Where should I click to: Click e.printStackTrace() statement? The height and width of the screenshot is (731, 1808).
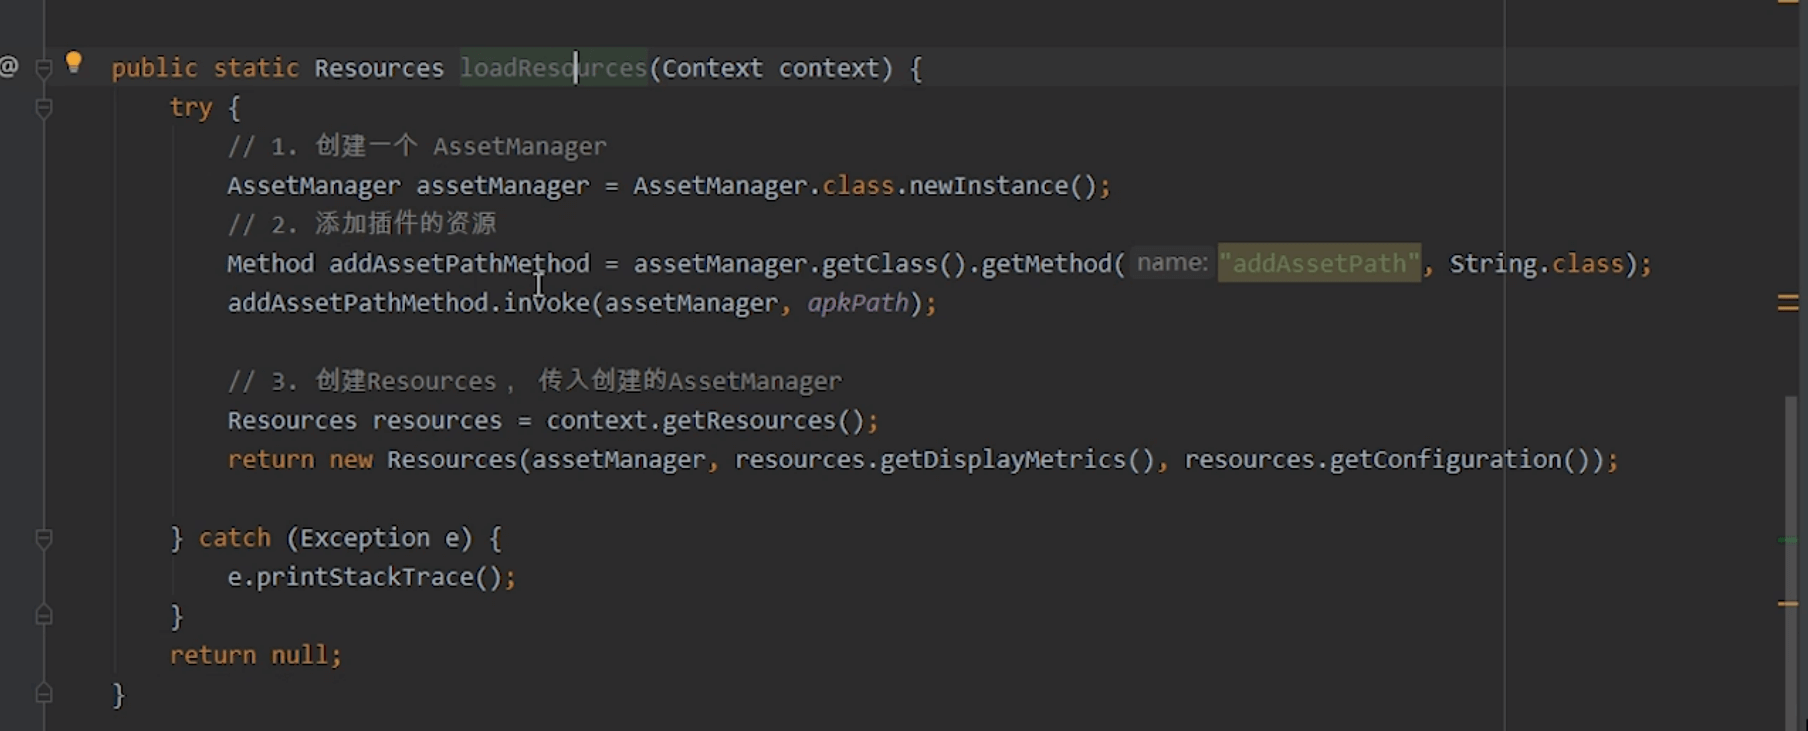pos(371,577)
